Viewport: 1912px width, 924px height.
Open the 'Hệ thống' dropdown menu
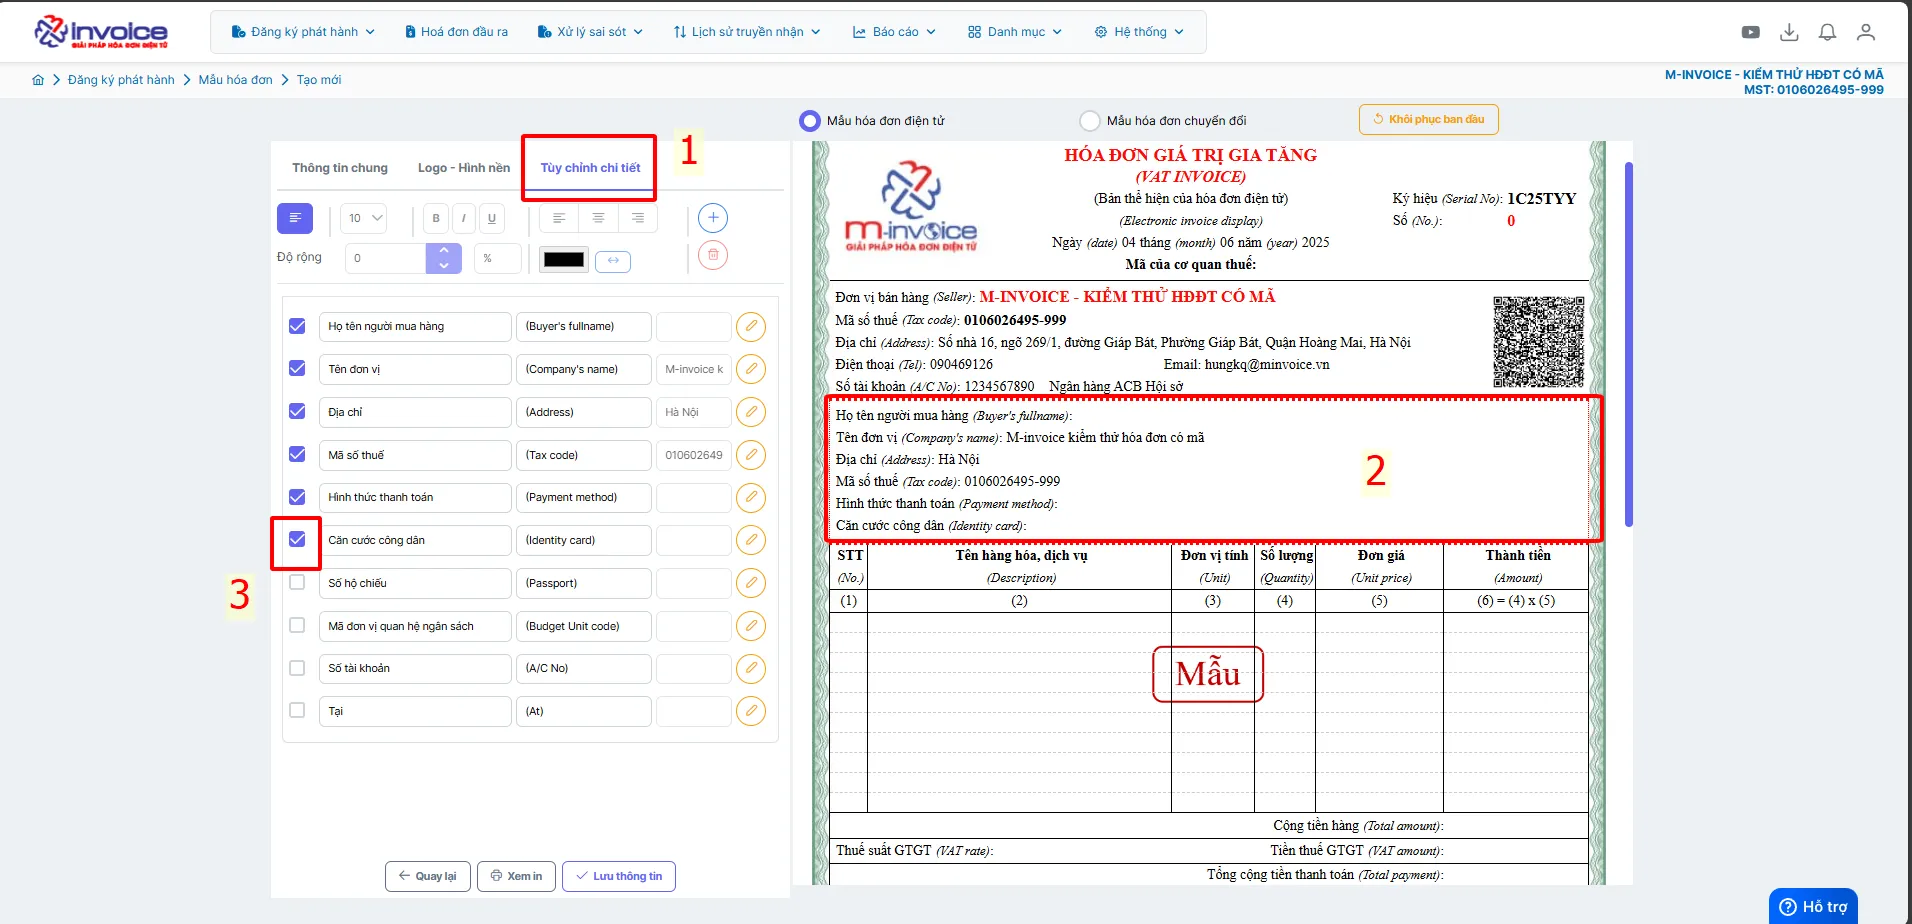pyautogui.click(x=1139, y=32)
